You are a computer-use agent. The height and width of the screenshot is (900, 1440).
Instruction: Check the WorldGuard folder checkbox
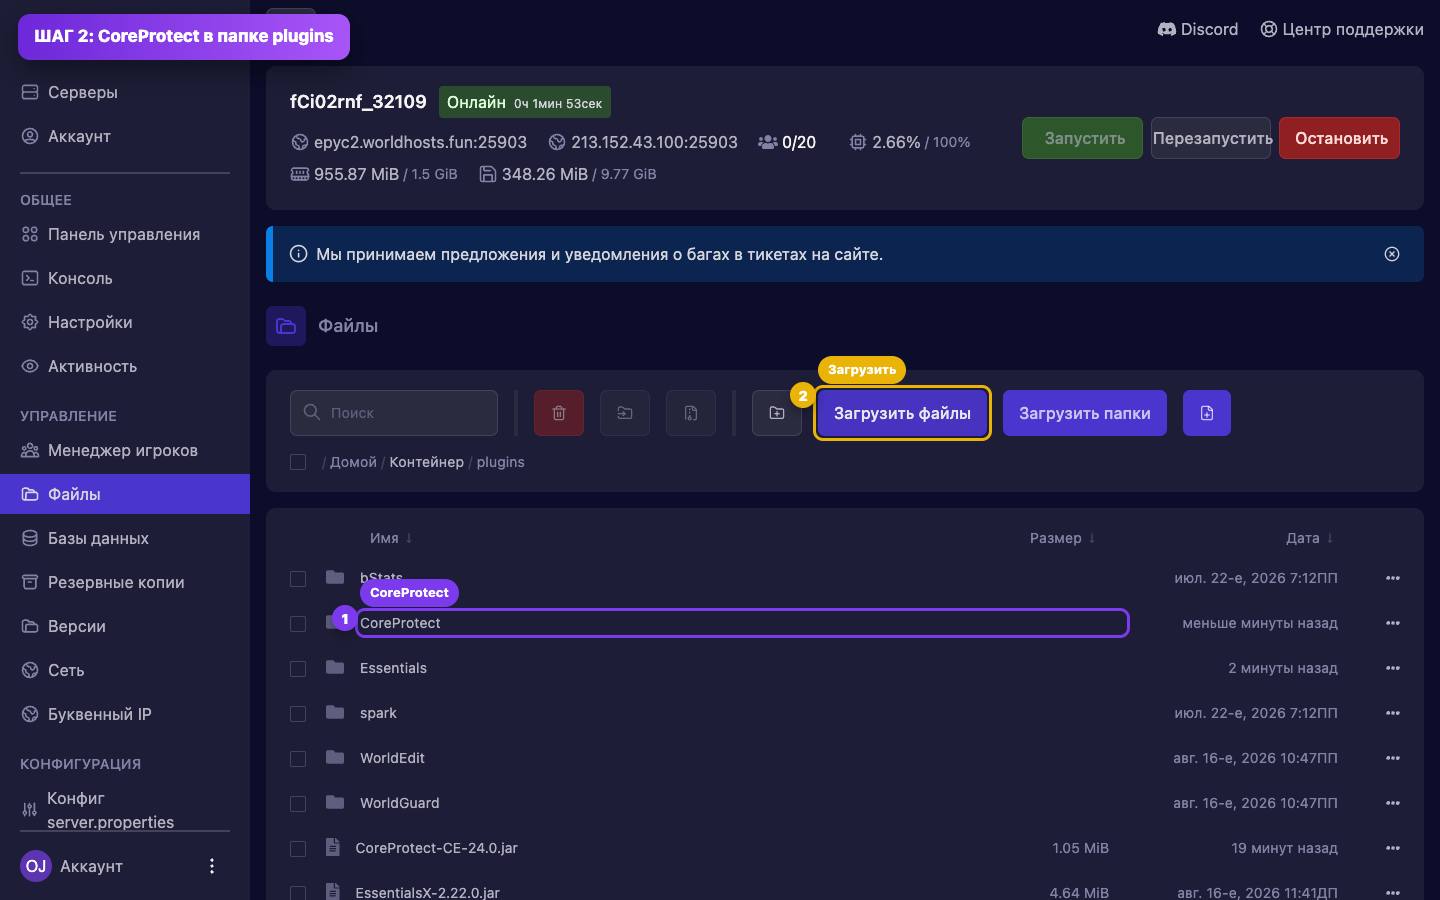(x=298, y=804)
